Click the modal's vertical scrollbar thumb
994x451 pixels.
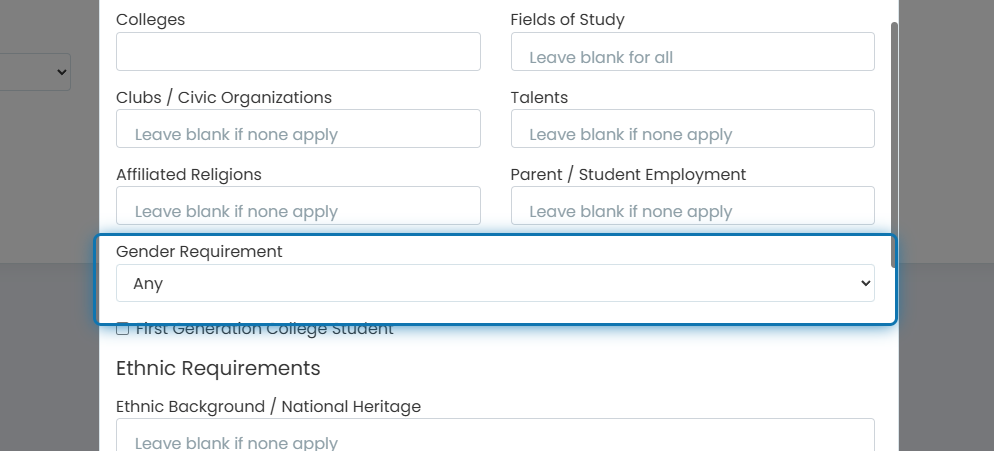[x=894, y=145]
